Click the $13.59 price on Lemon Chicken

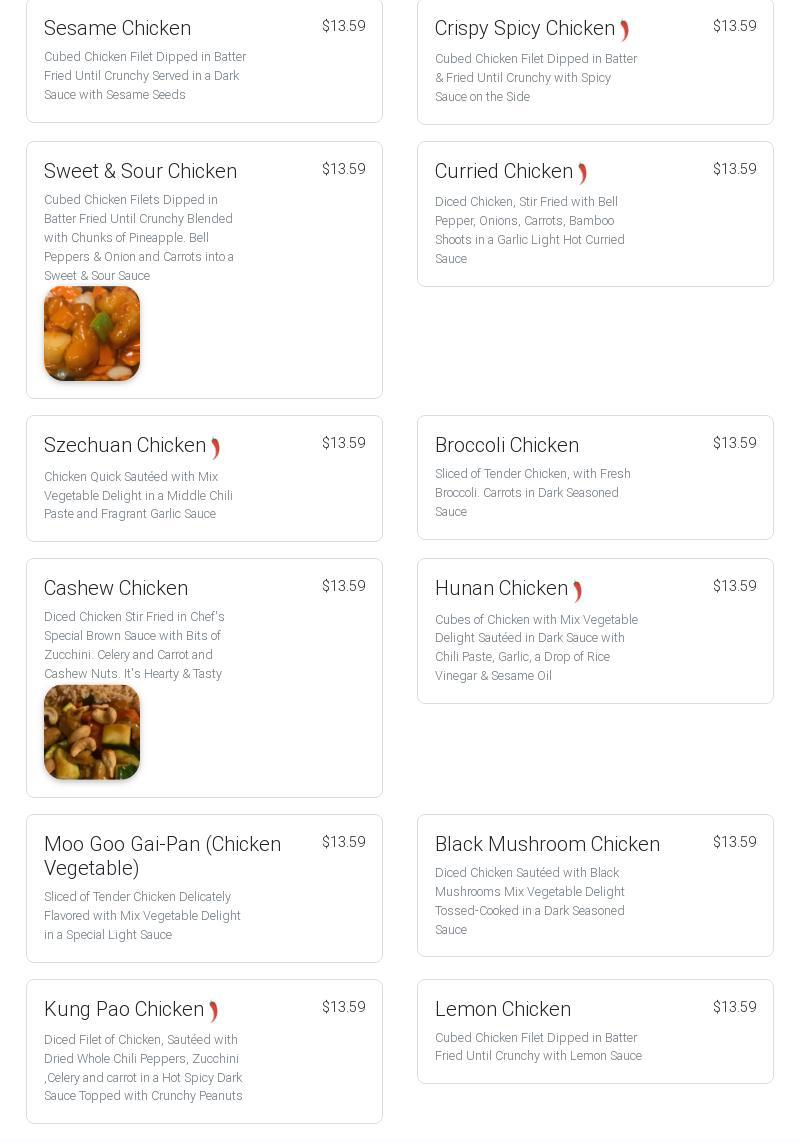(x=734, y=1007)
